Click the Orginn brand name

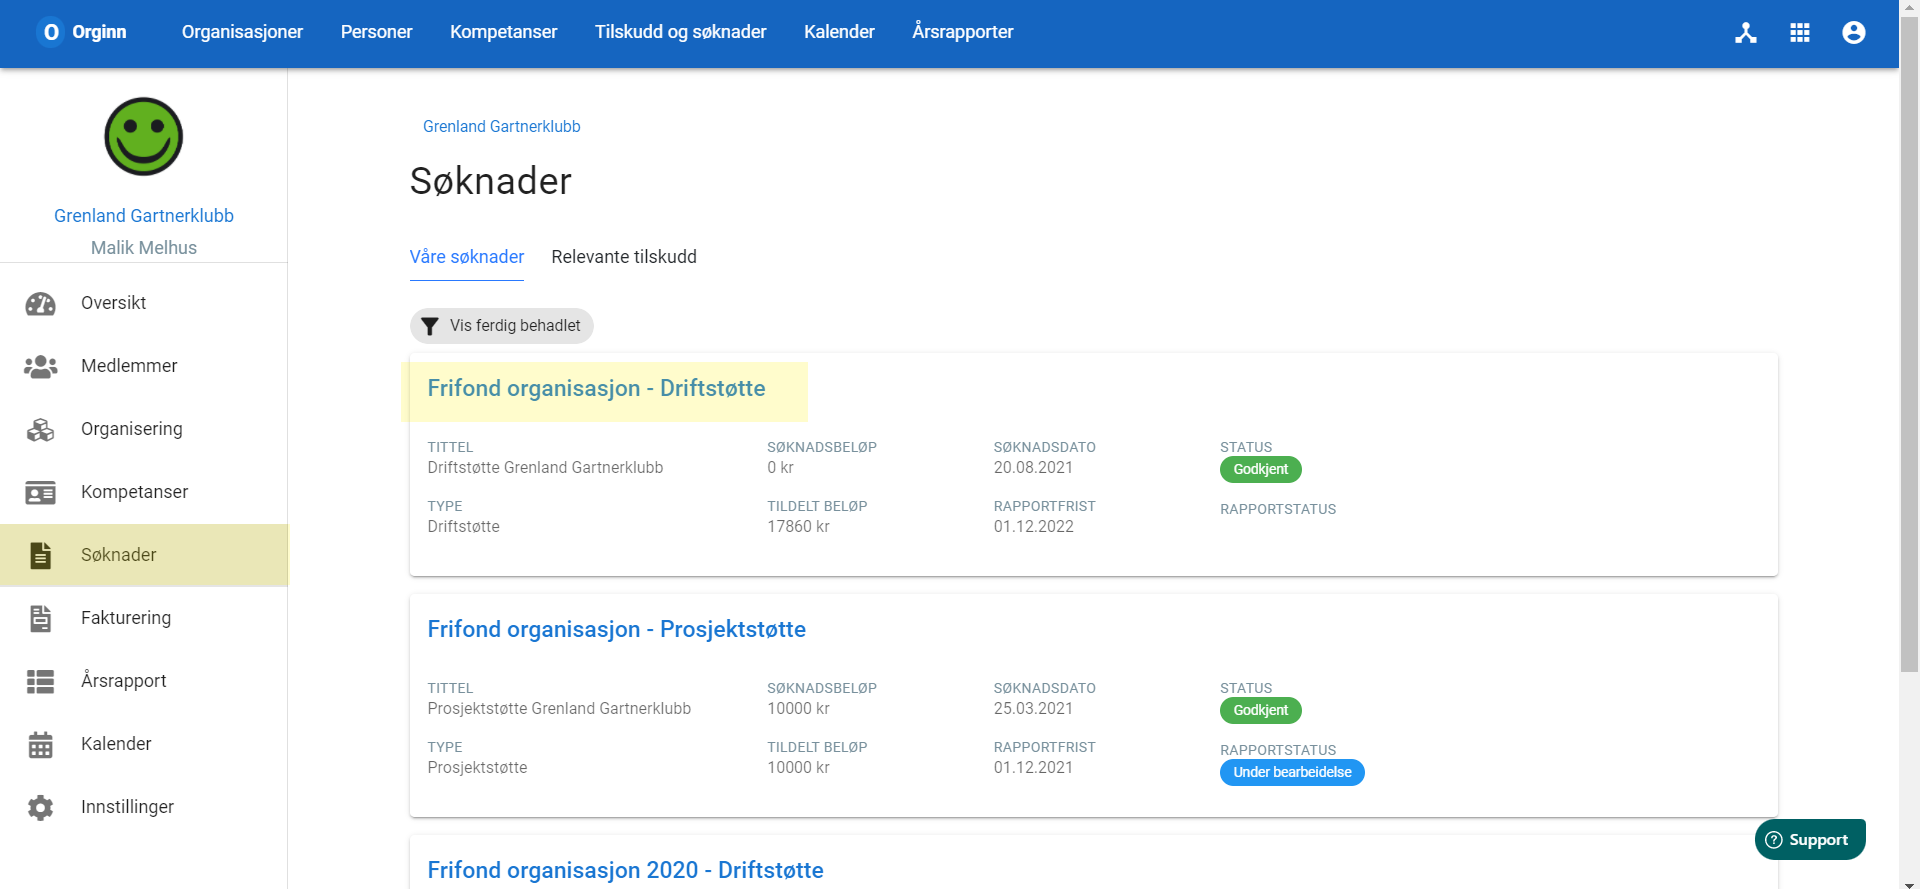pos(100,32)
